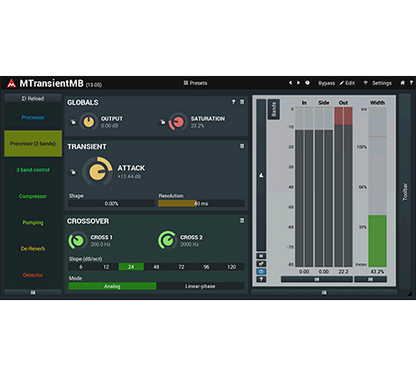Click the MeldaProduction logo icon
Image resolution: width=416 pixels, height=376 pixels.
click(x=11, y=83)
